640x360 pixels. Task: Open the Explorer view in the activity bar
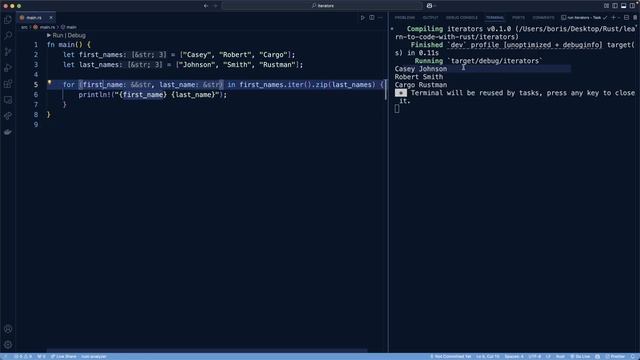tap(8, 20)
